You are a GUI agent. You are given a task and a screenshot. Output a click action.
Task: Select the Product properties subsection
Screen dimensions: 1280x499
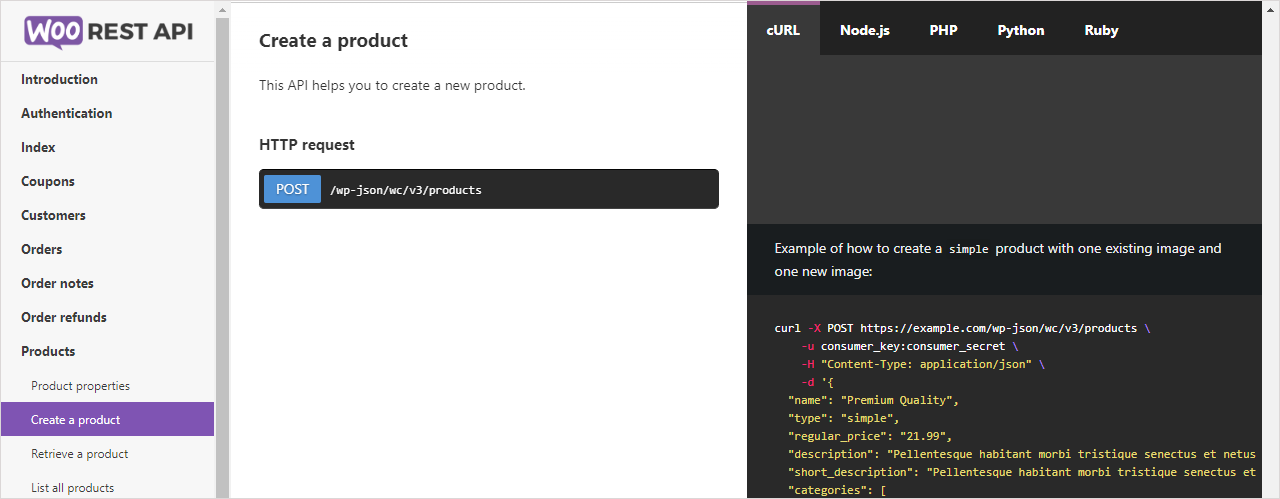pyautogui.click(x=80, y=386)
